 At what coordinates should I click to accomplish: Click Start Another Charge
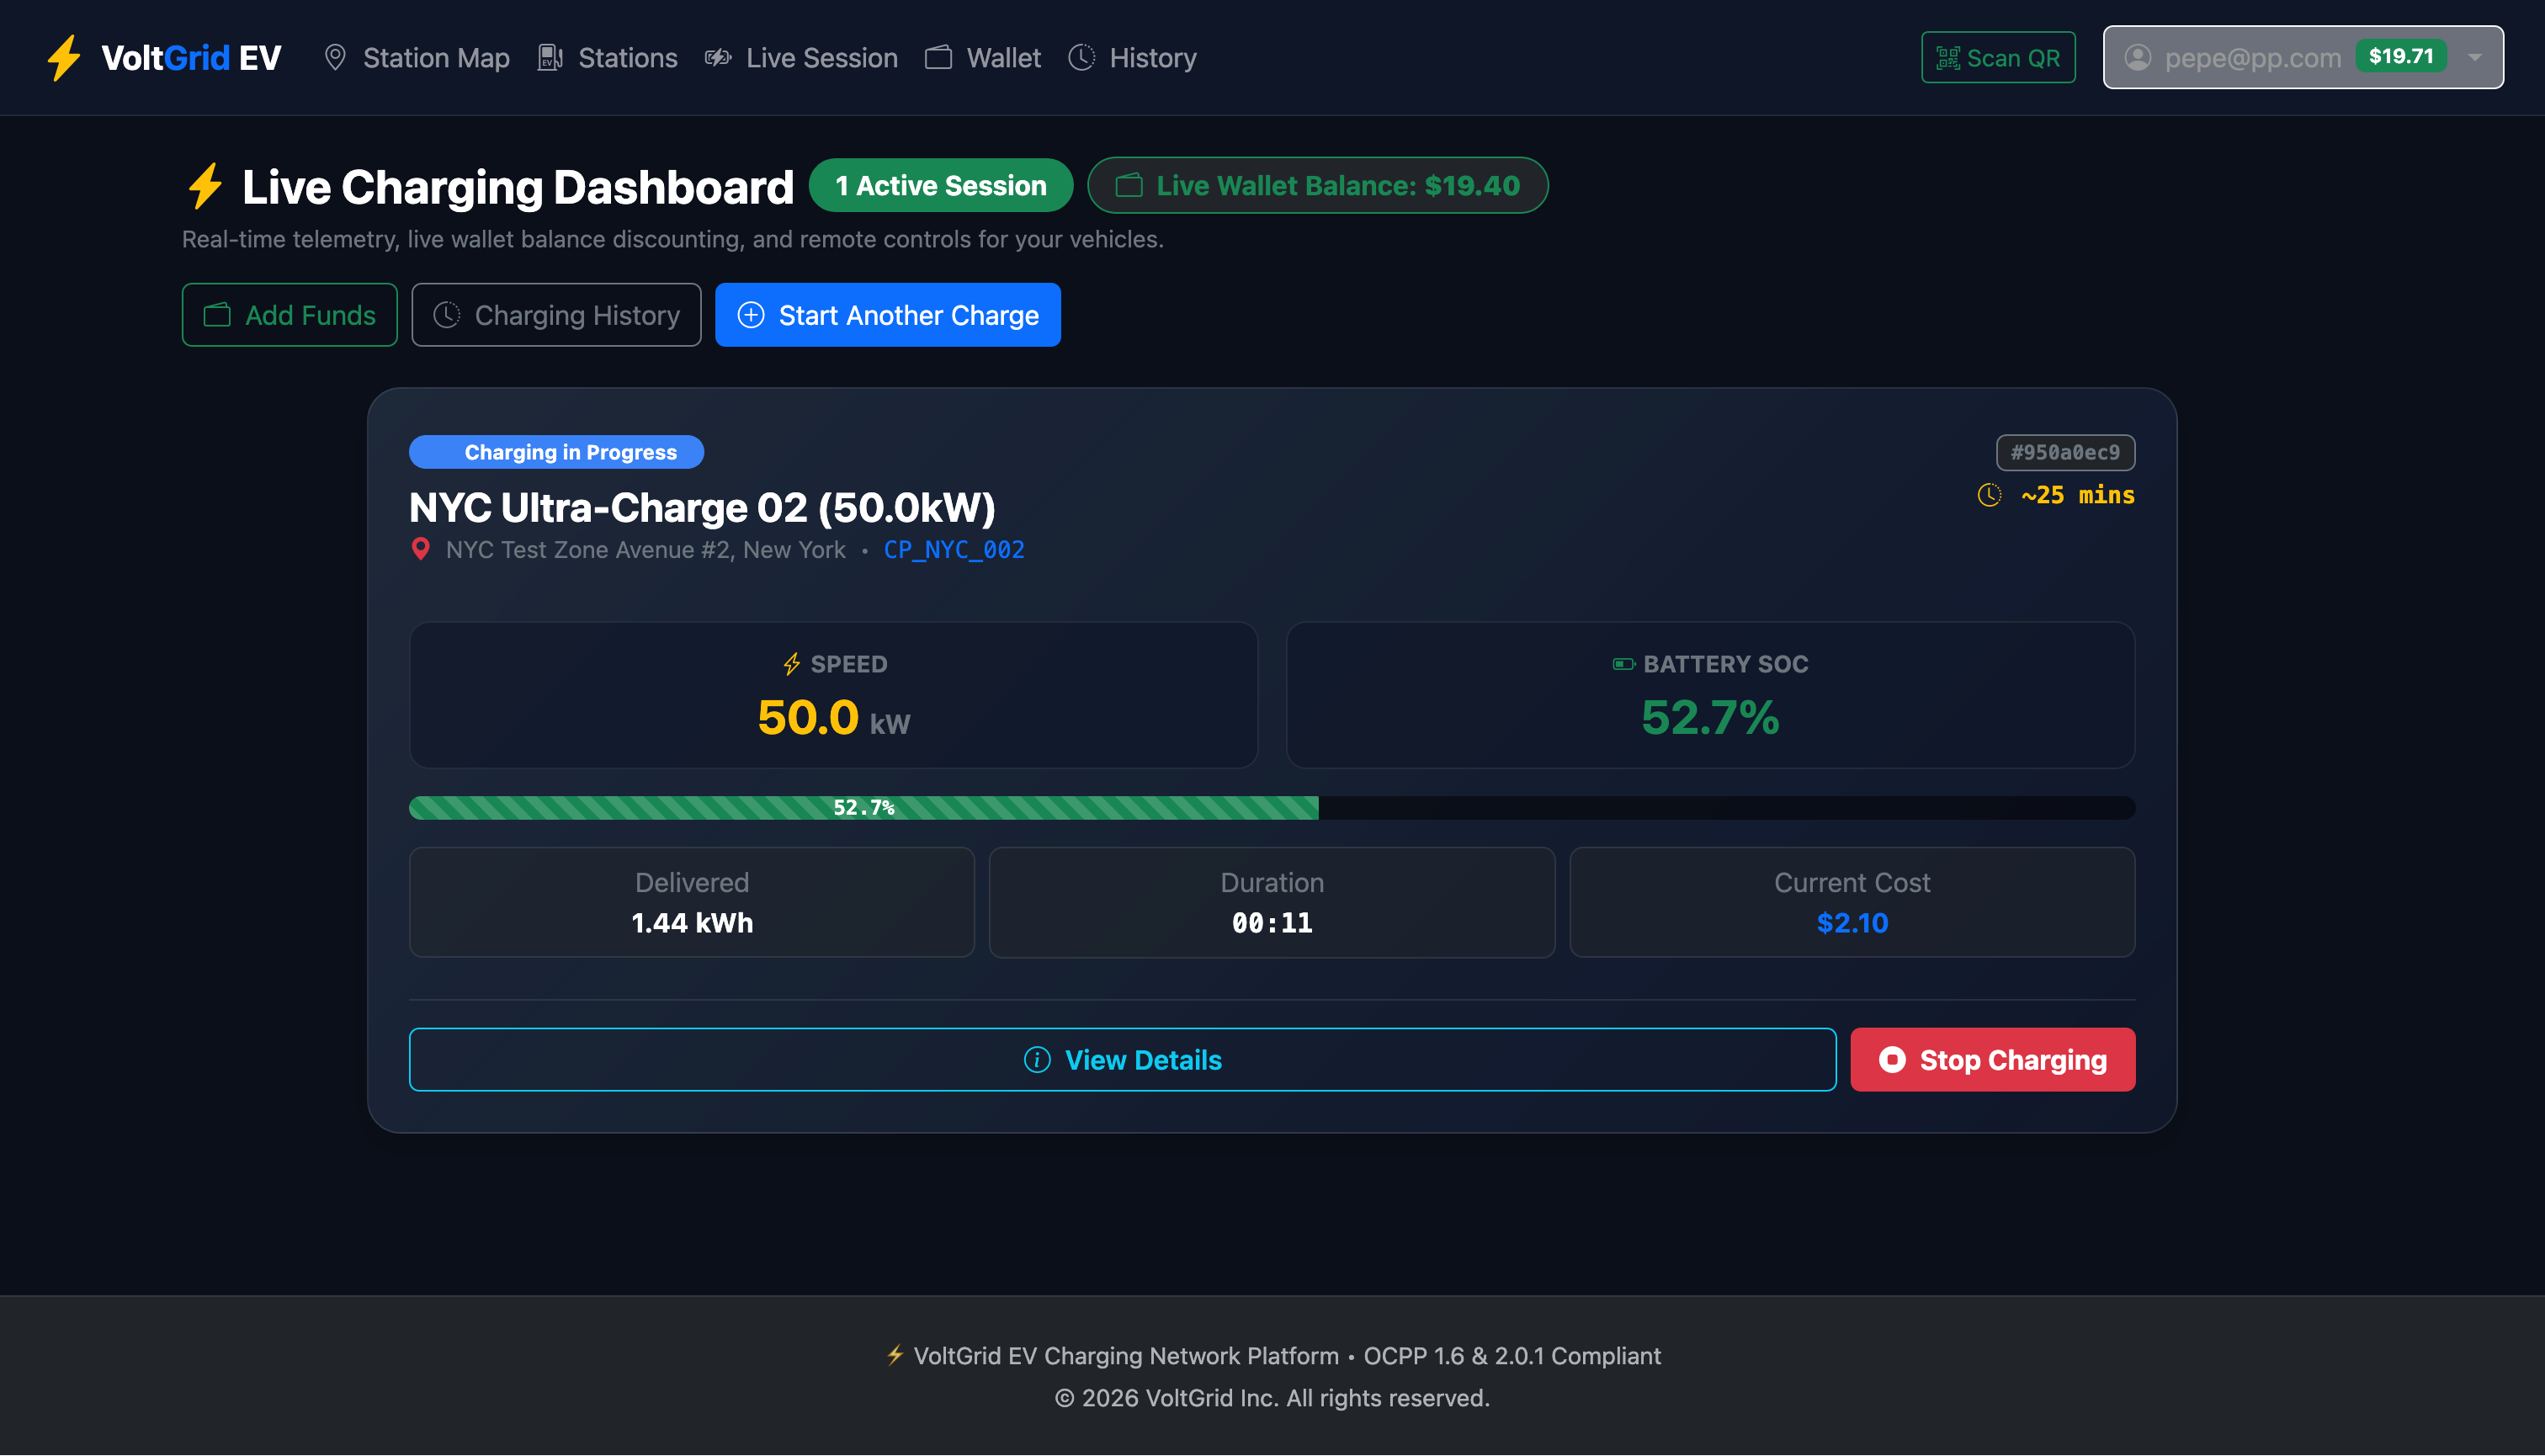888,315
